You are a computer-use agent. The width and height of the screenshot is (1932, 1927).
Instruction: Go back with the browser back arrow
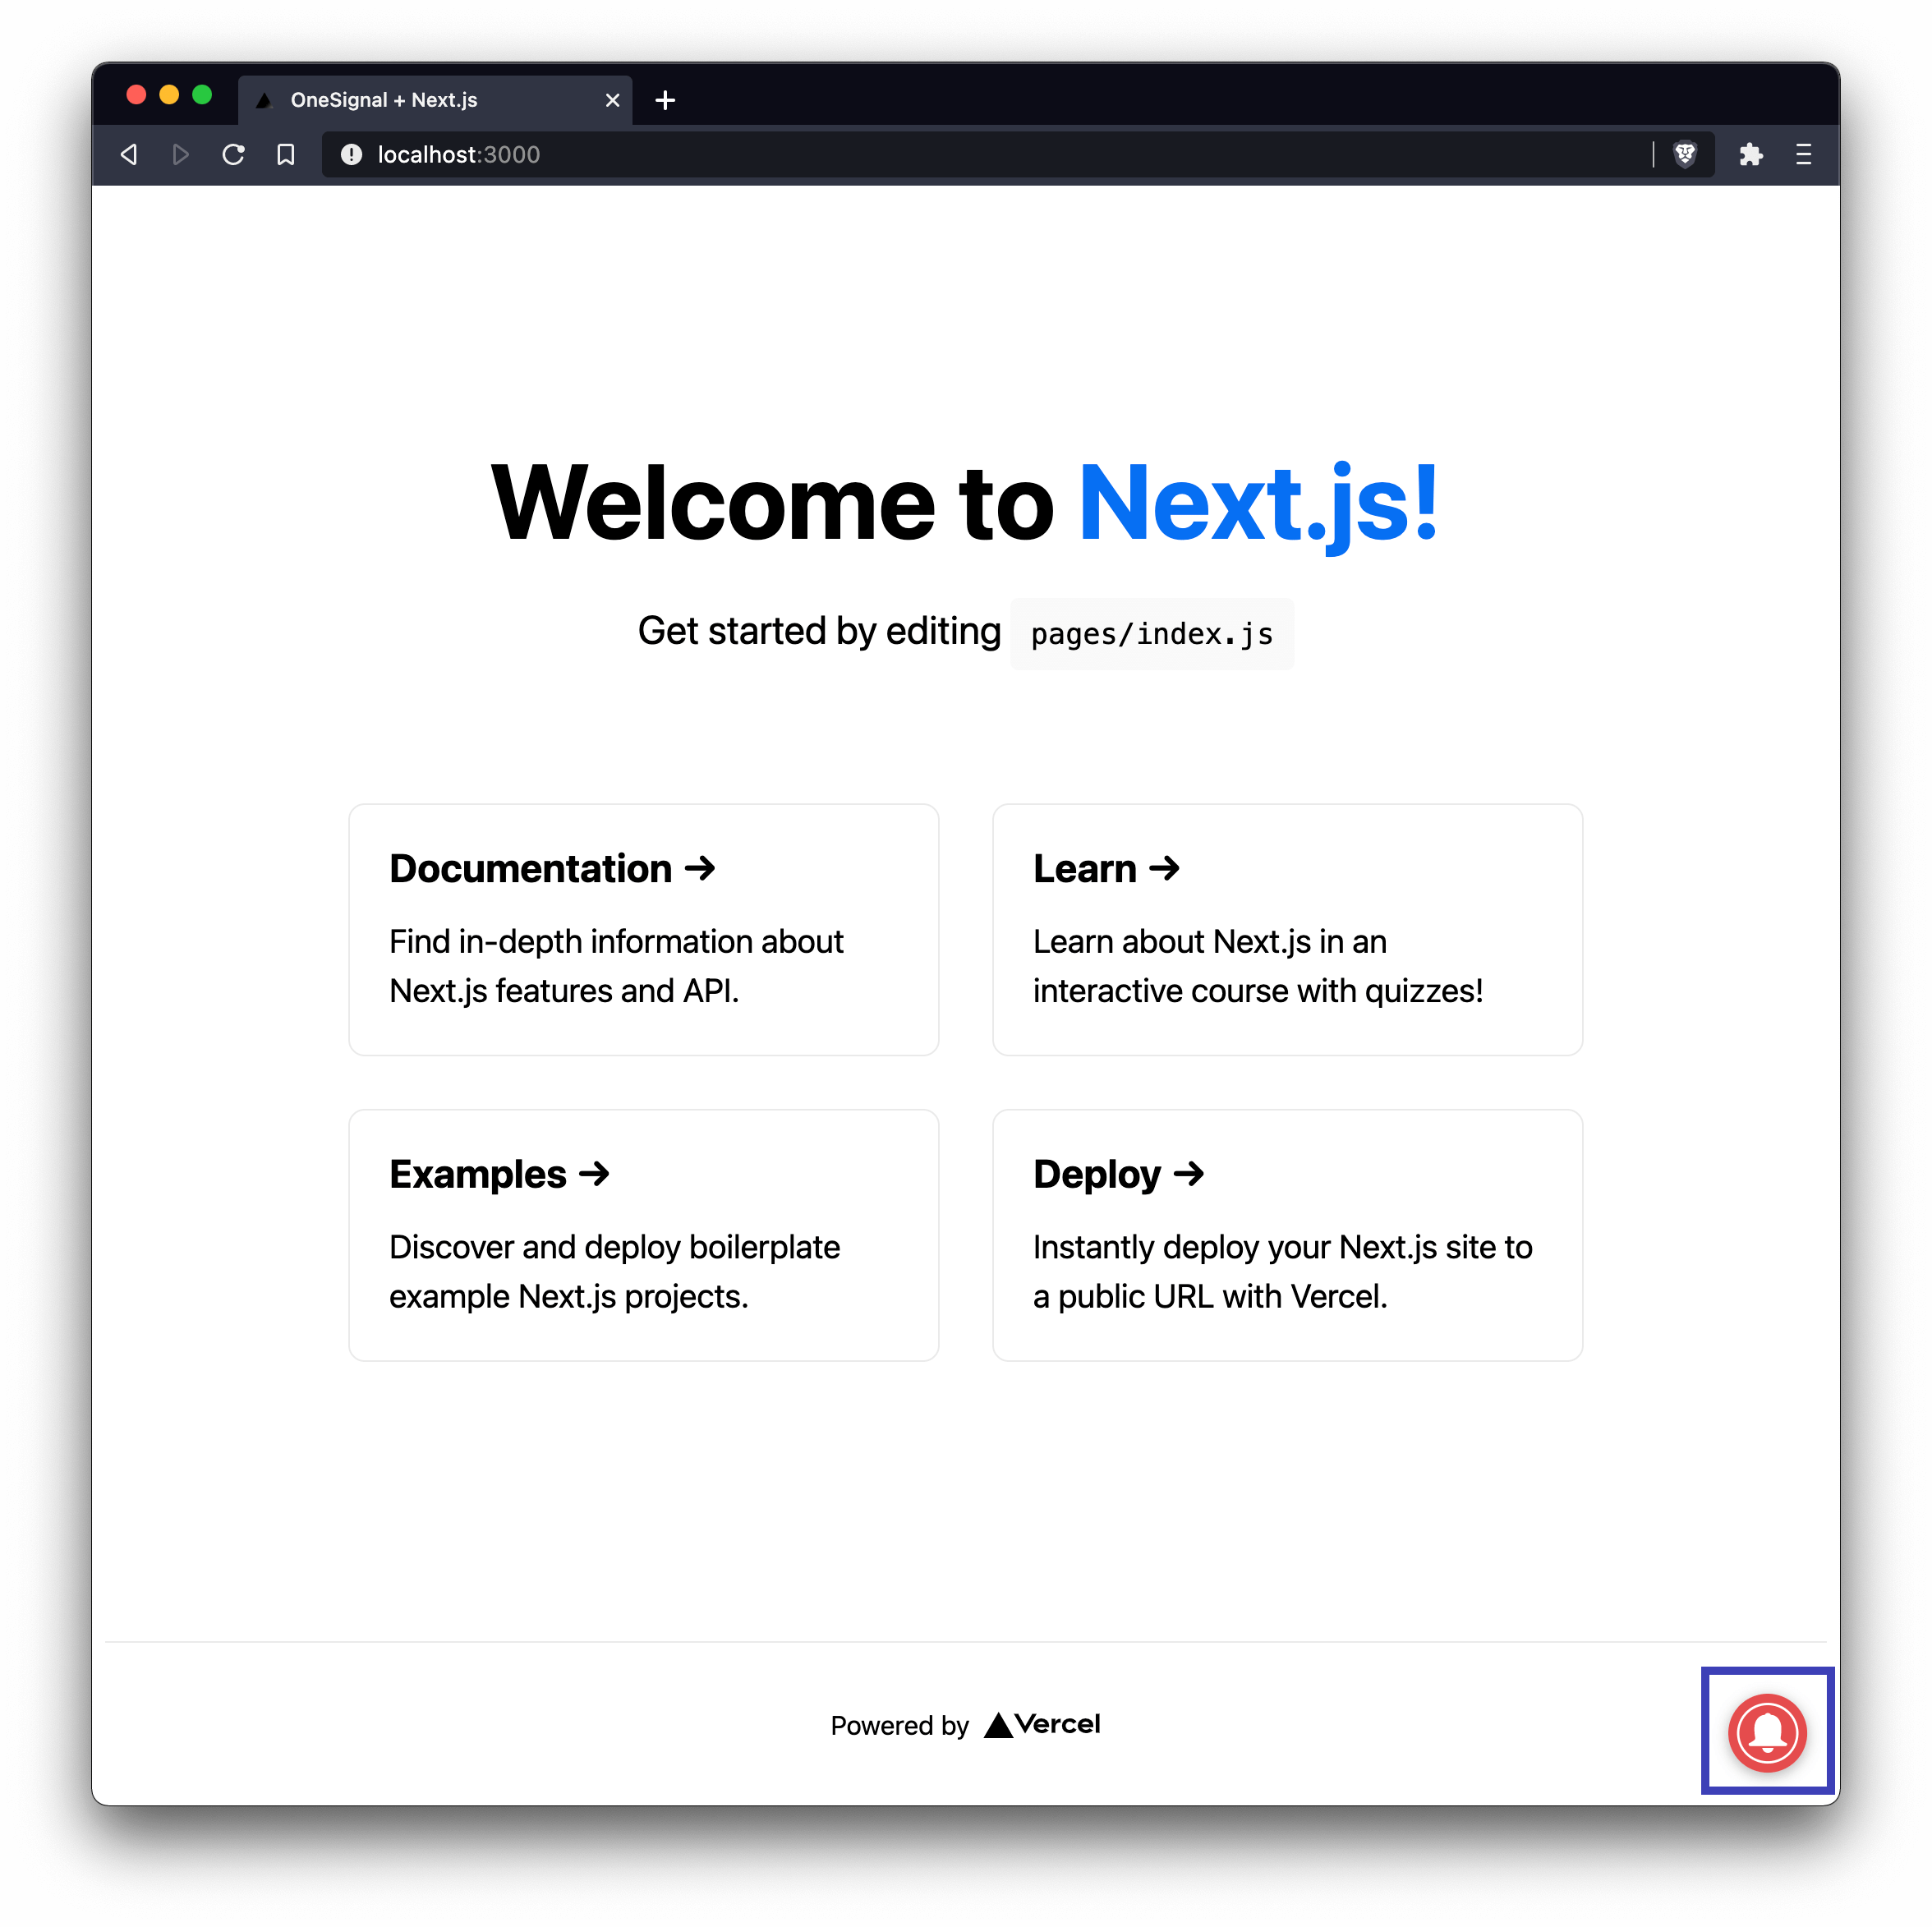129,154
